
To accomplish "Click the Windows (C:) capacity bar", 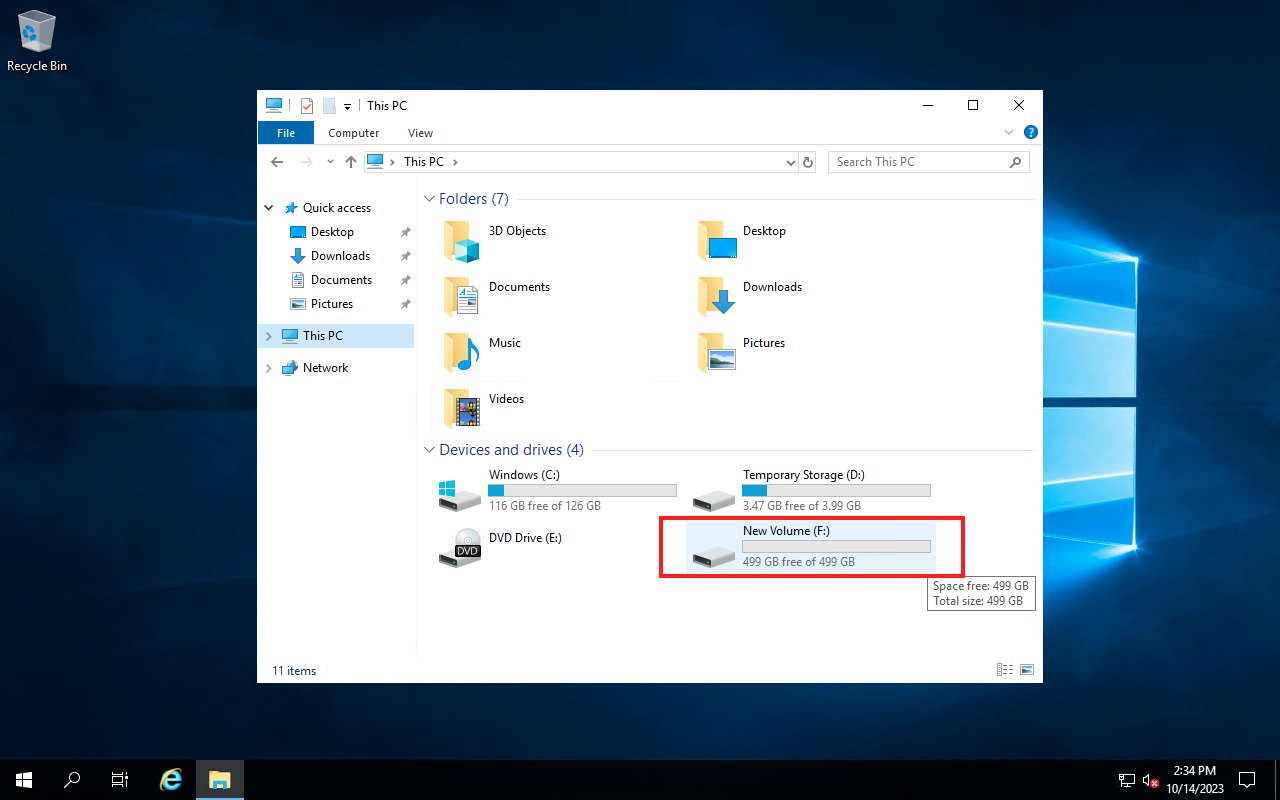I will coord(582,491).
